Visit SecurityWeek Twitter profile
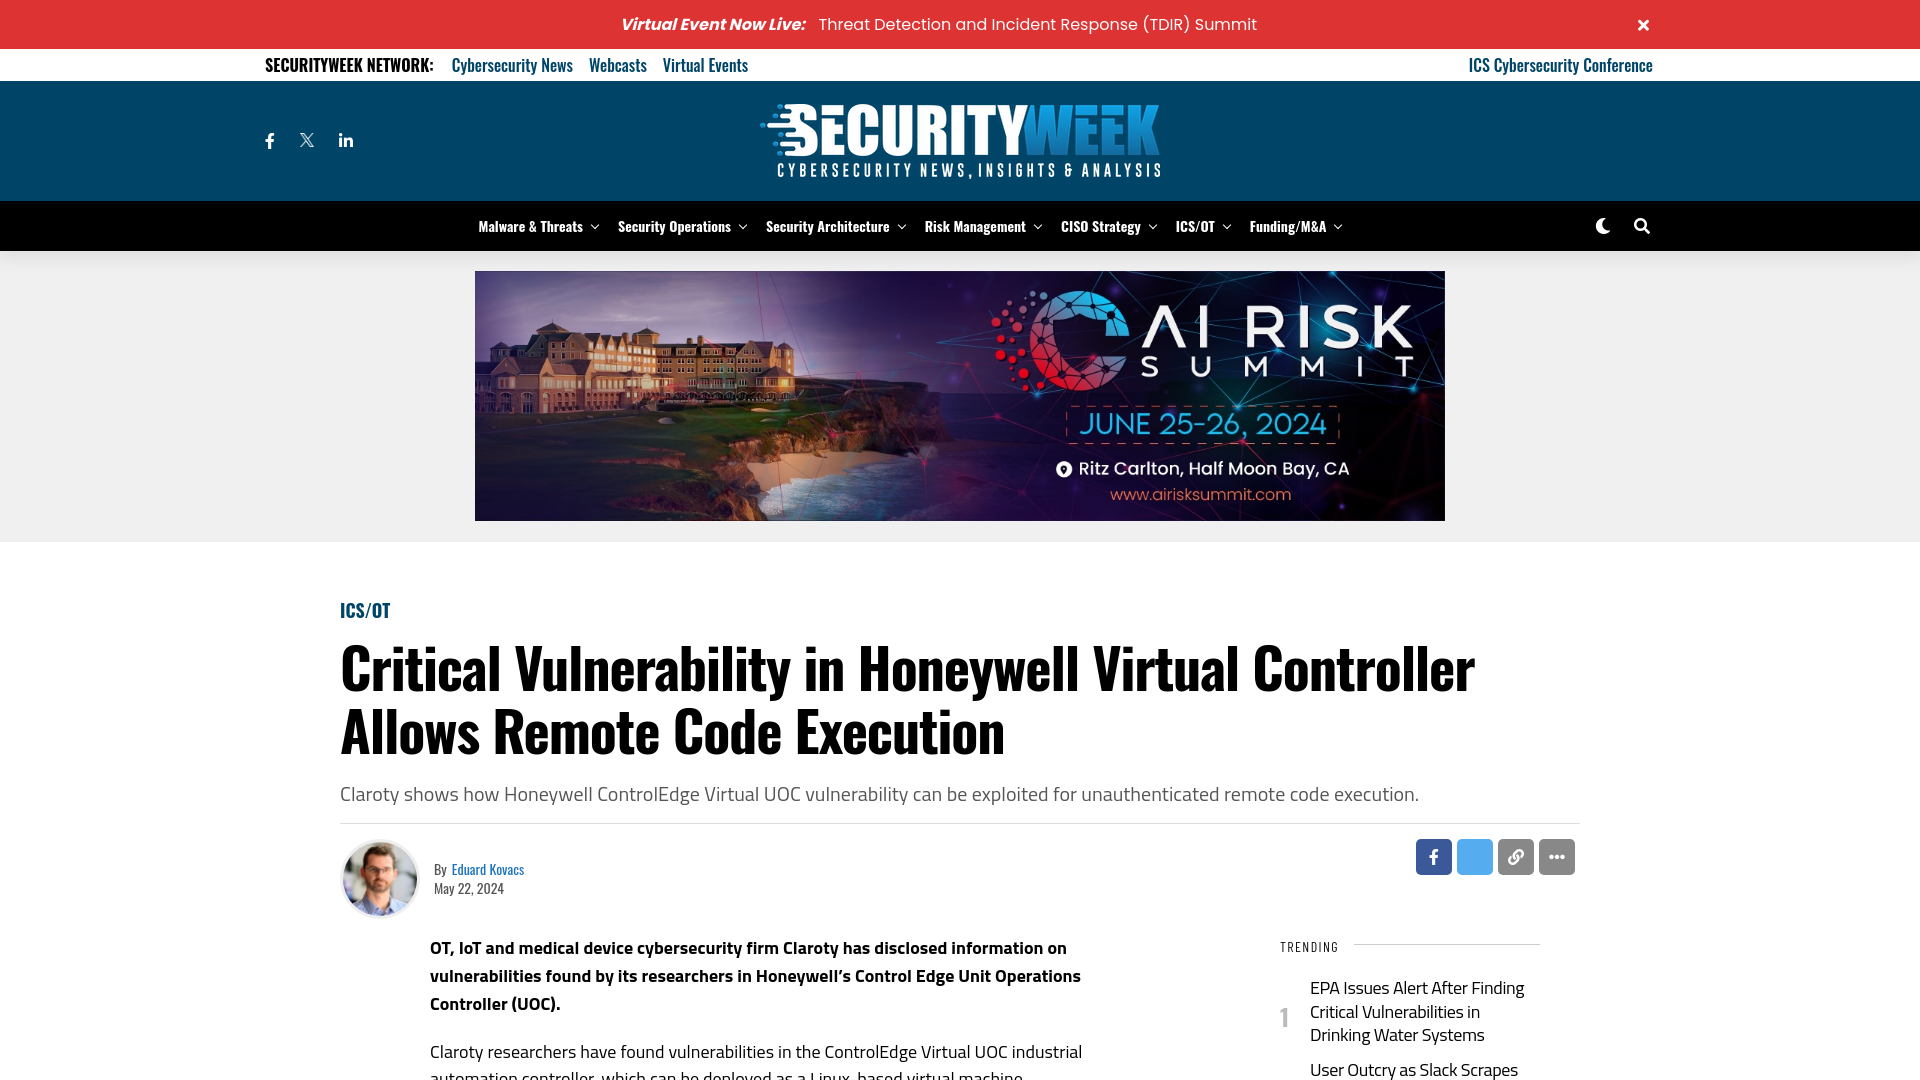Image resolution: width=1920 pixels, height=1080 pixels. pos(307,140)
